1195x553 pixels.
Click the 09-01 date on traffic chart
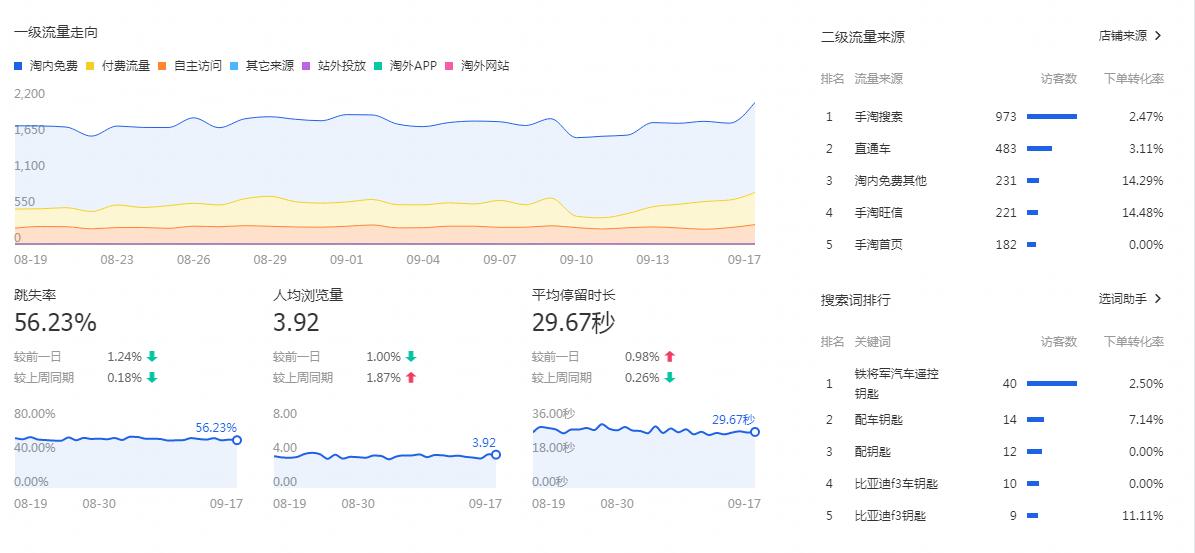point(346,260)
